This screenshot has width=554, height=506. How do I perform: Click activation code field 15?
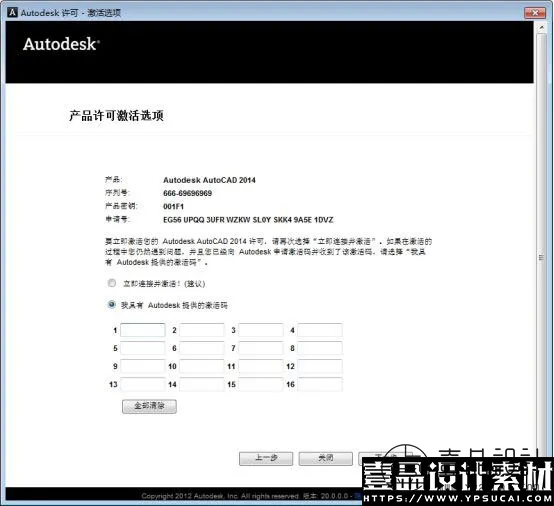click(x=261, y=384)
